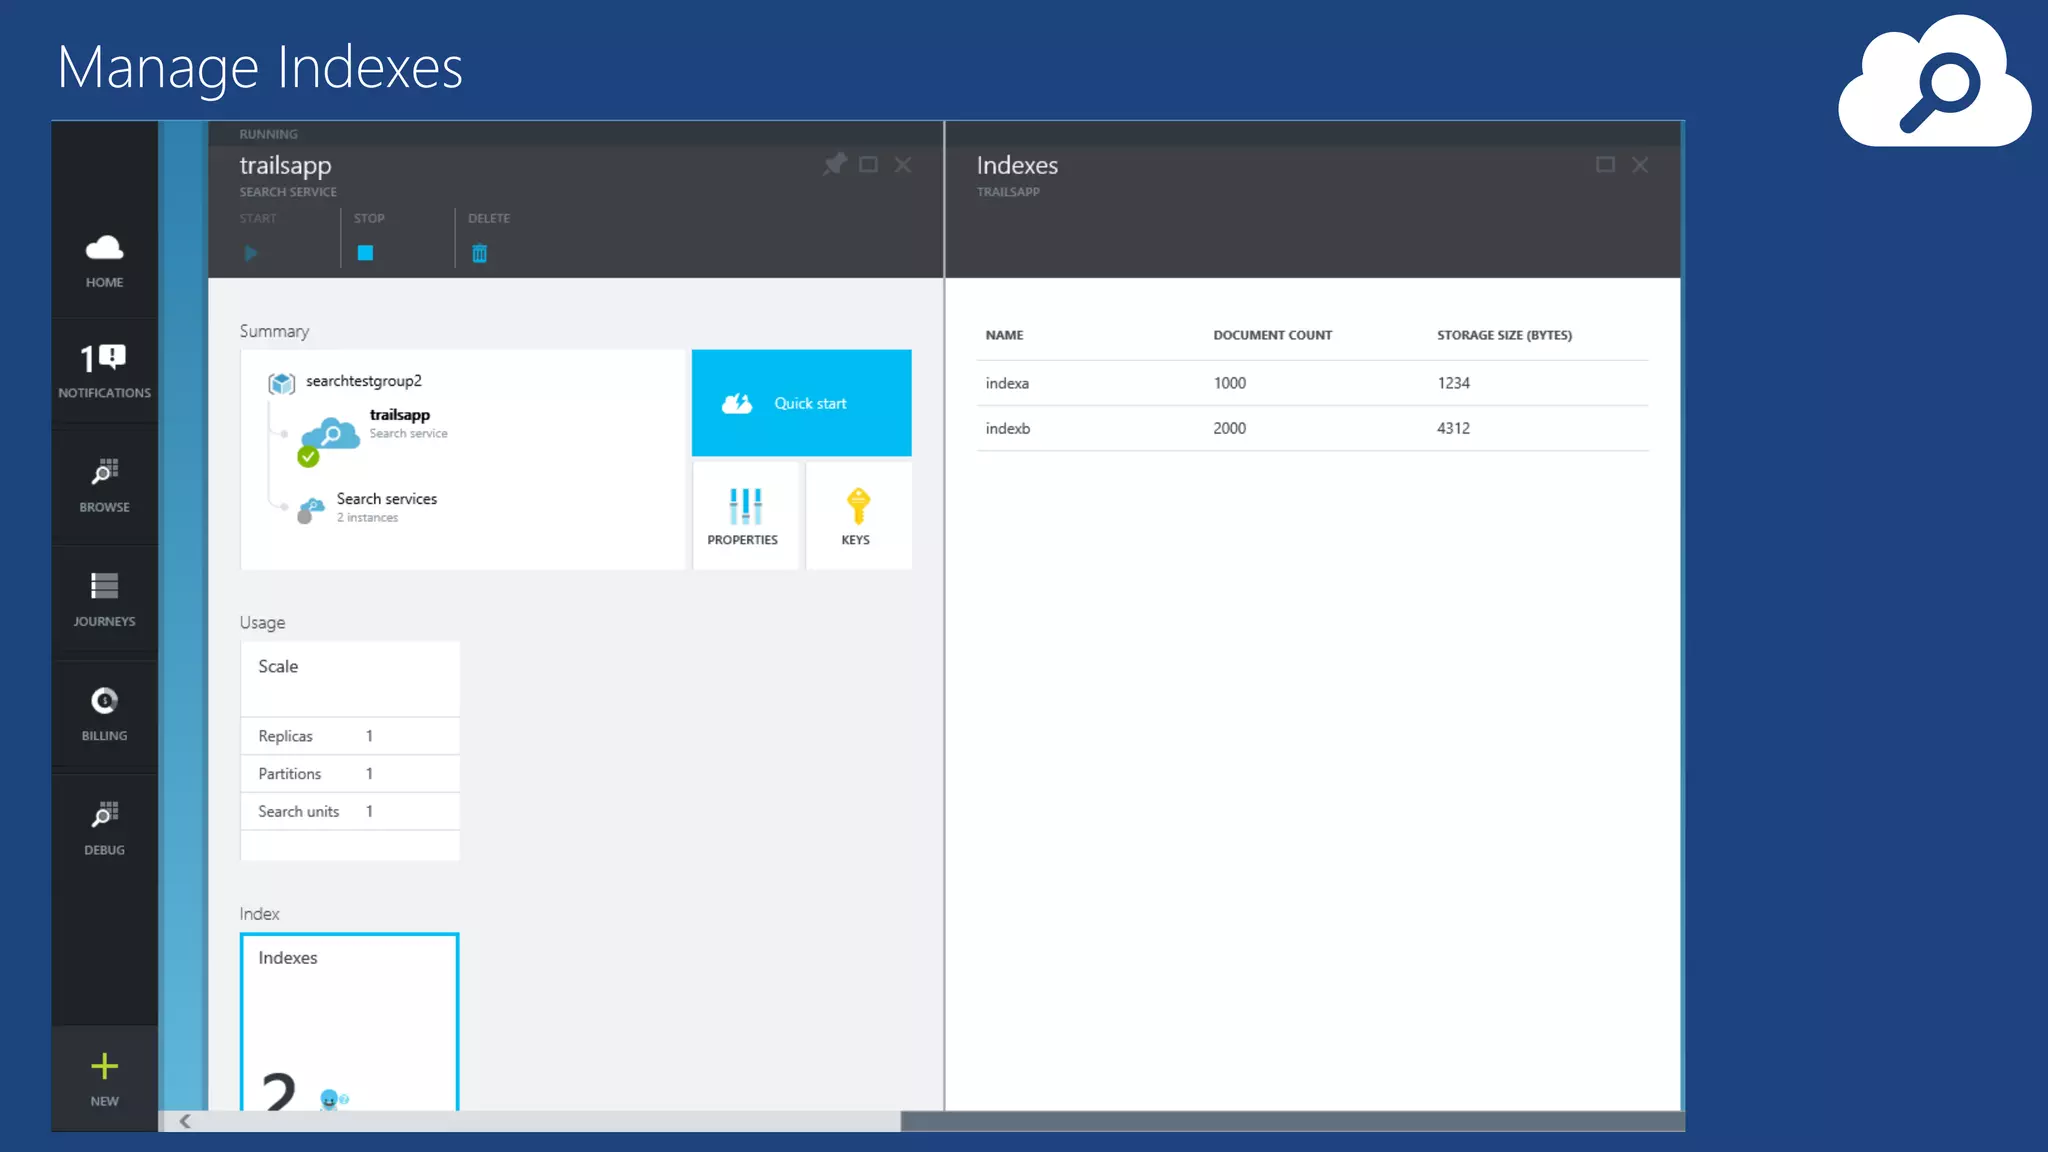Maximize the trailsapp blade
This screenshot has height=1152, width=2048.
click(868, 164)
